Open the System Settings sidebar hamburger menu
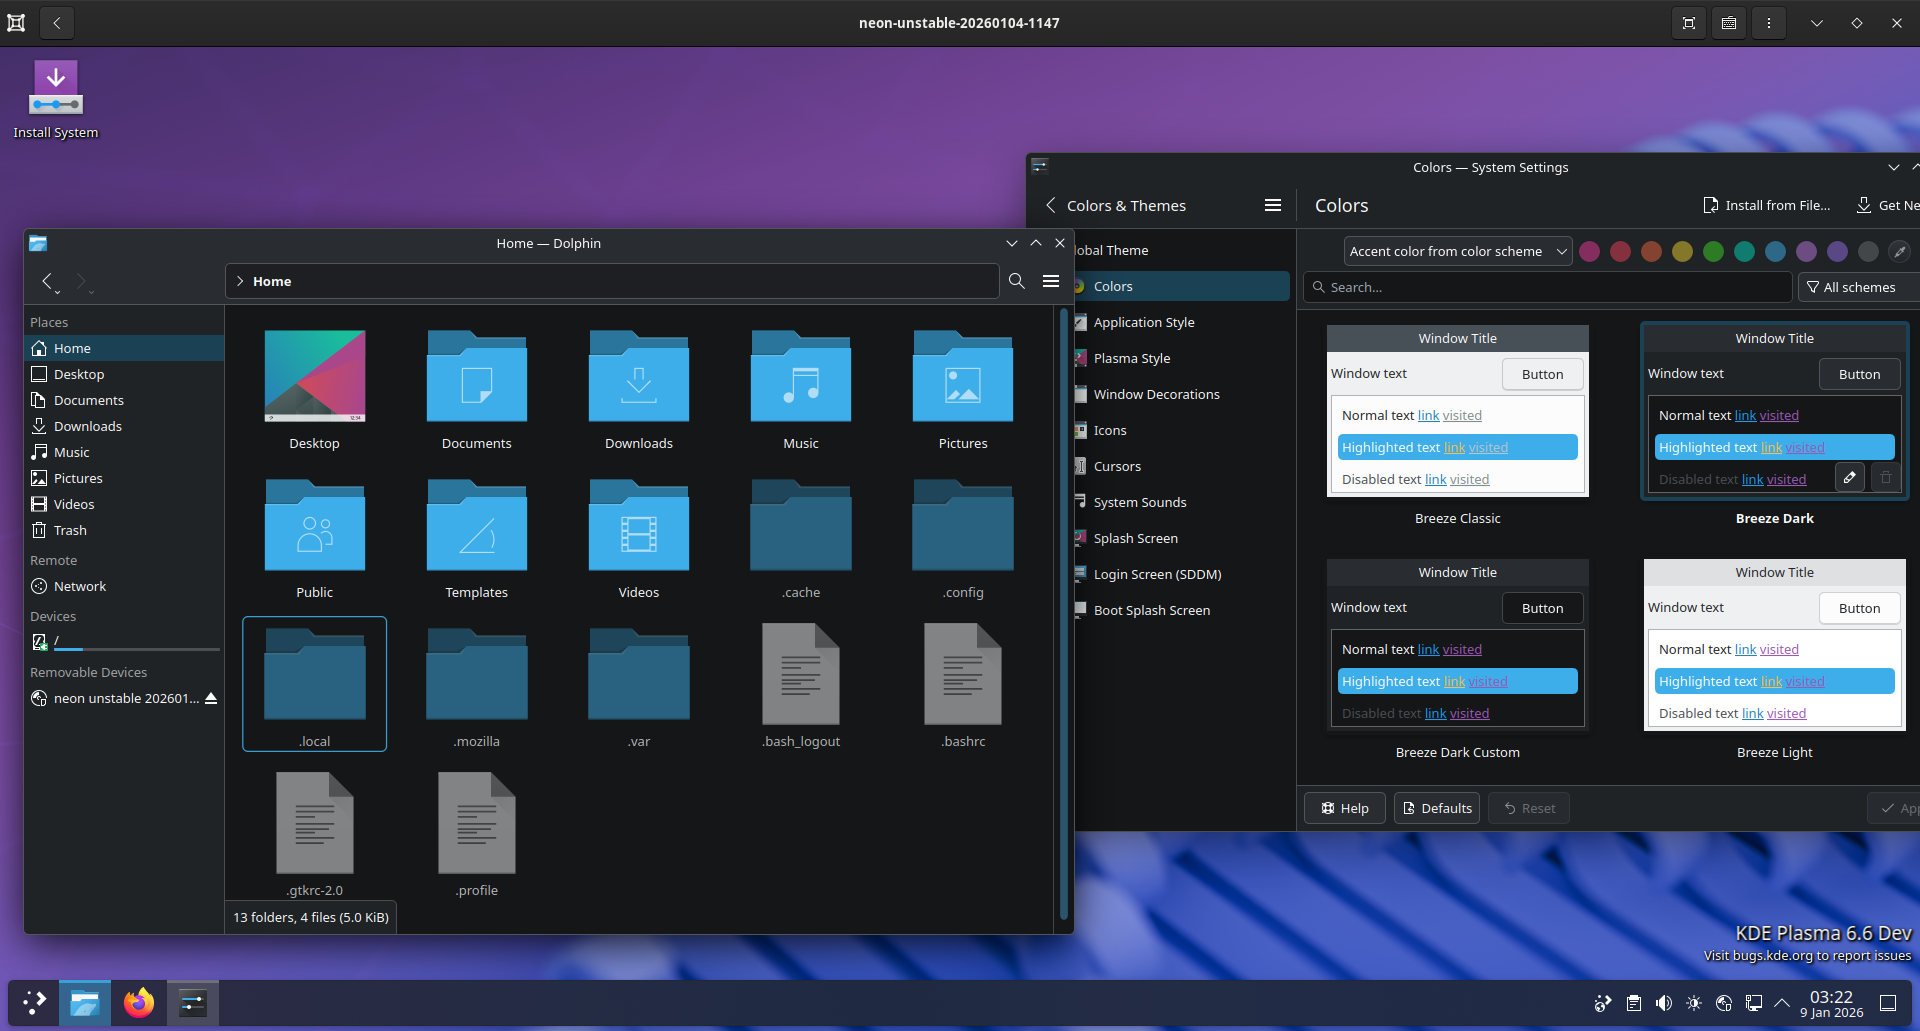Image resolution: width=1920 pixels, height=1031 pixels. [1272, 205]
